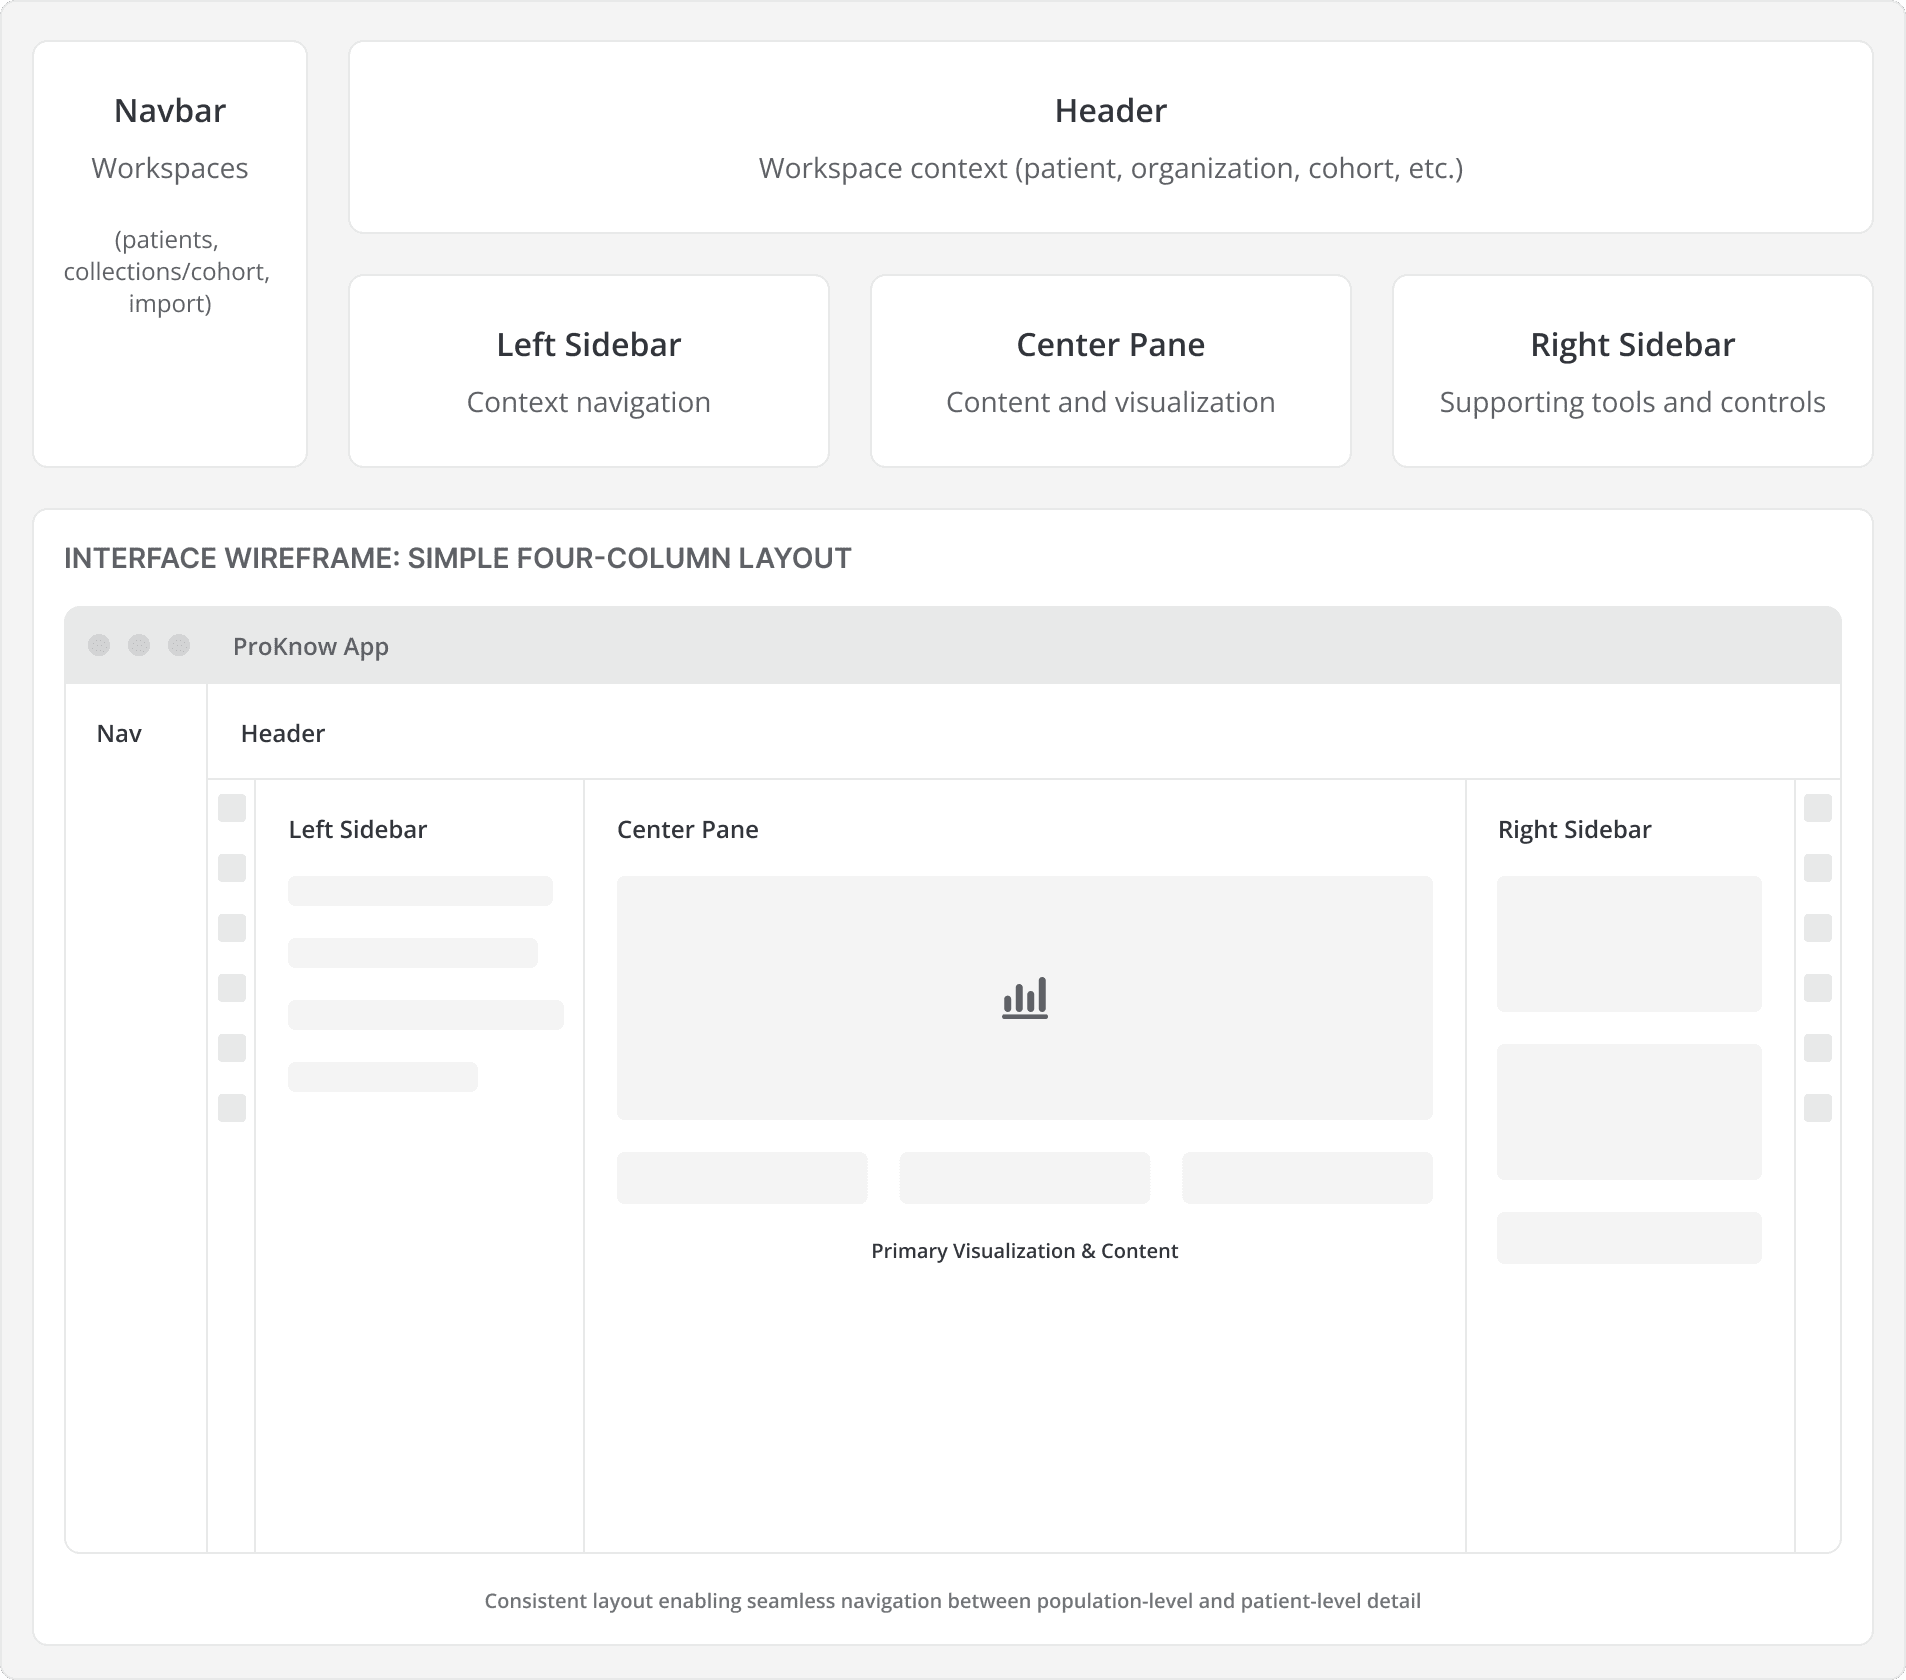The image size is (1906, 1680).
Task: Click the middle placeholder button below chart
Action: 1024,1178
